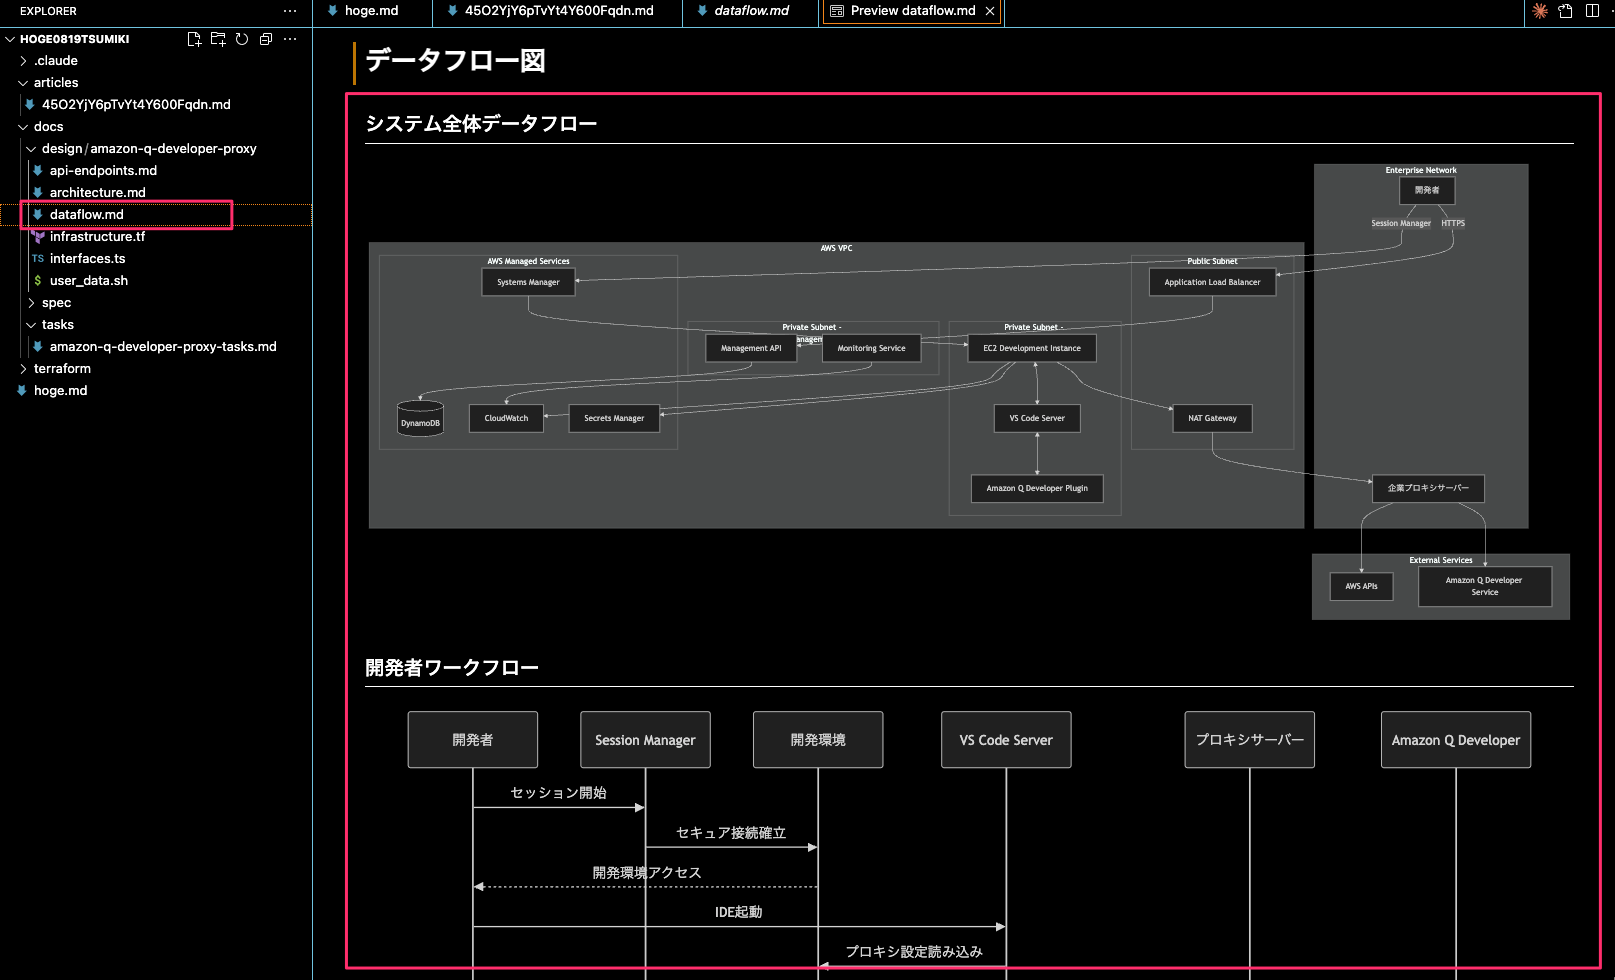Click the Application Load Balancer diagram node
The image size is (1615, 980).
click(1212, 282)
